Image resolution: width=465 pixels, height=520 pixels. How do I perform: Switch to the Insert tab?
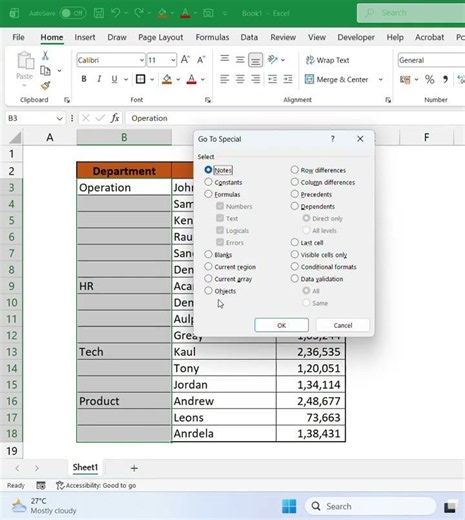coord(85,37)
